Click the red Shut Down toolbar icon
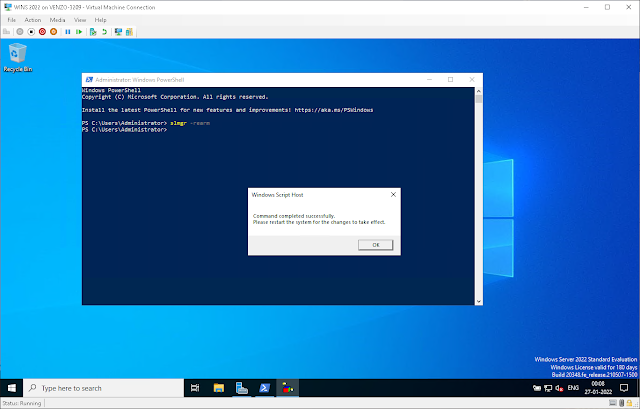Viewport: 640px width, 409px height. [42, 32]
